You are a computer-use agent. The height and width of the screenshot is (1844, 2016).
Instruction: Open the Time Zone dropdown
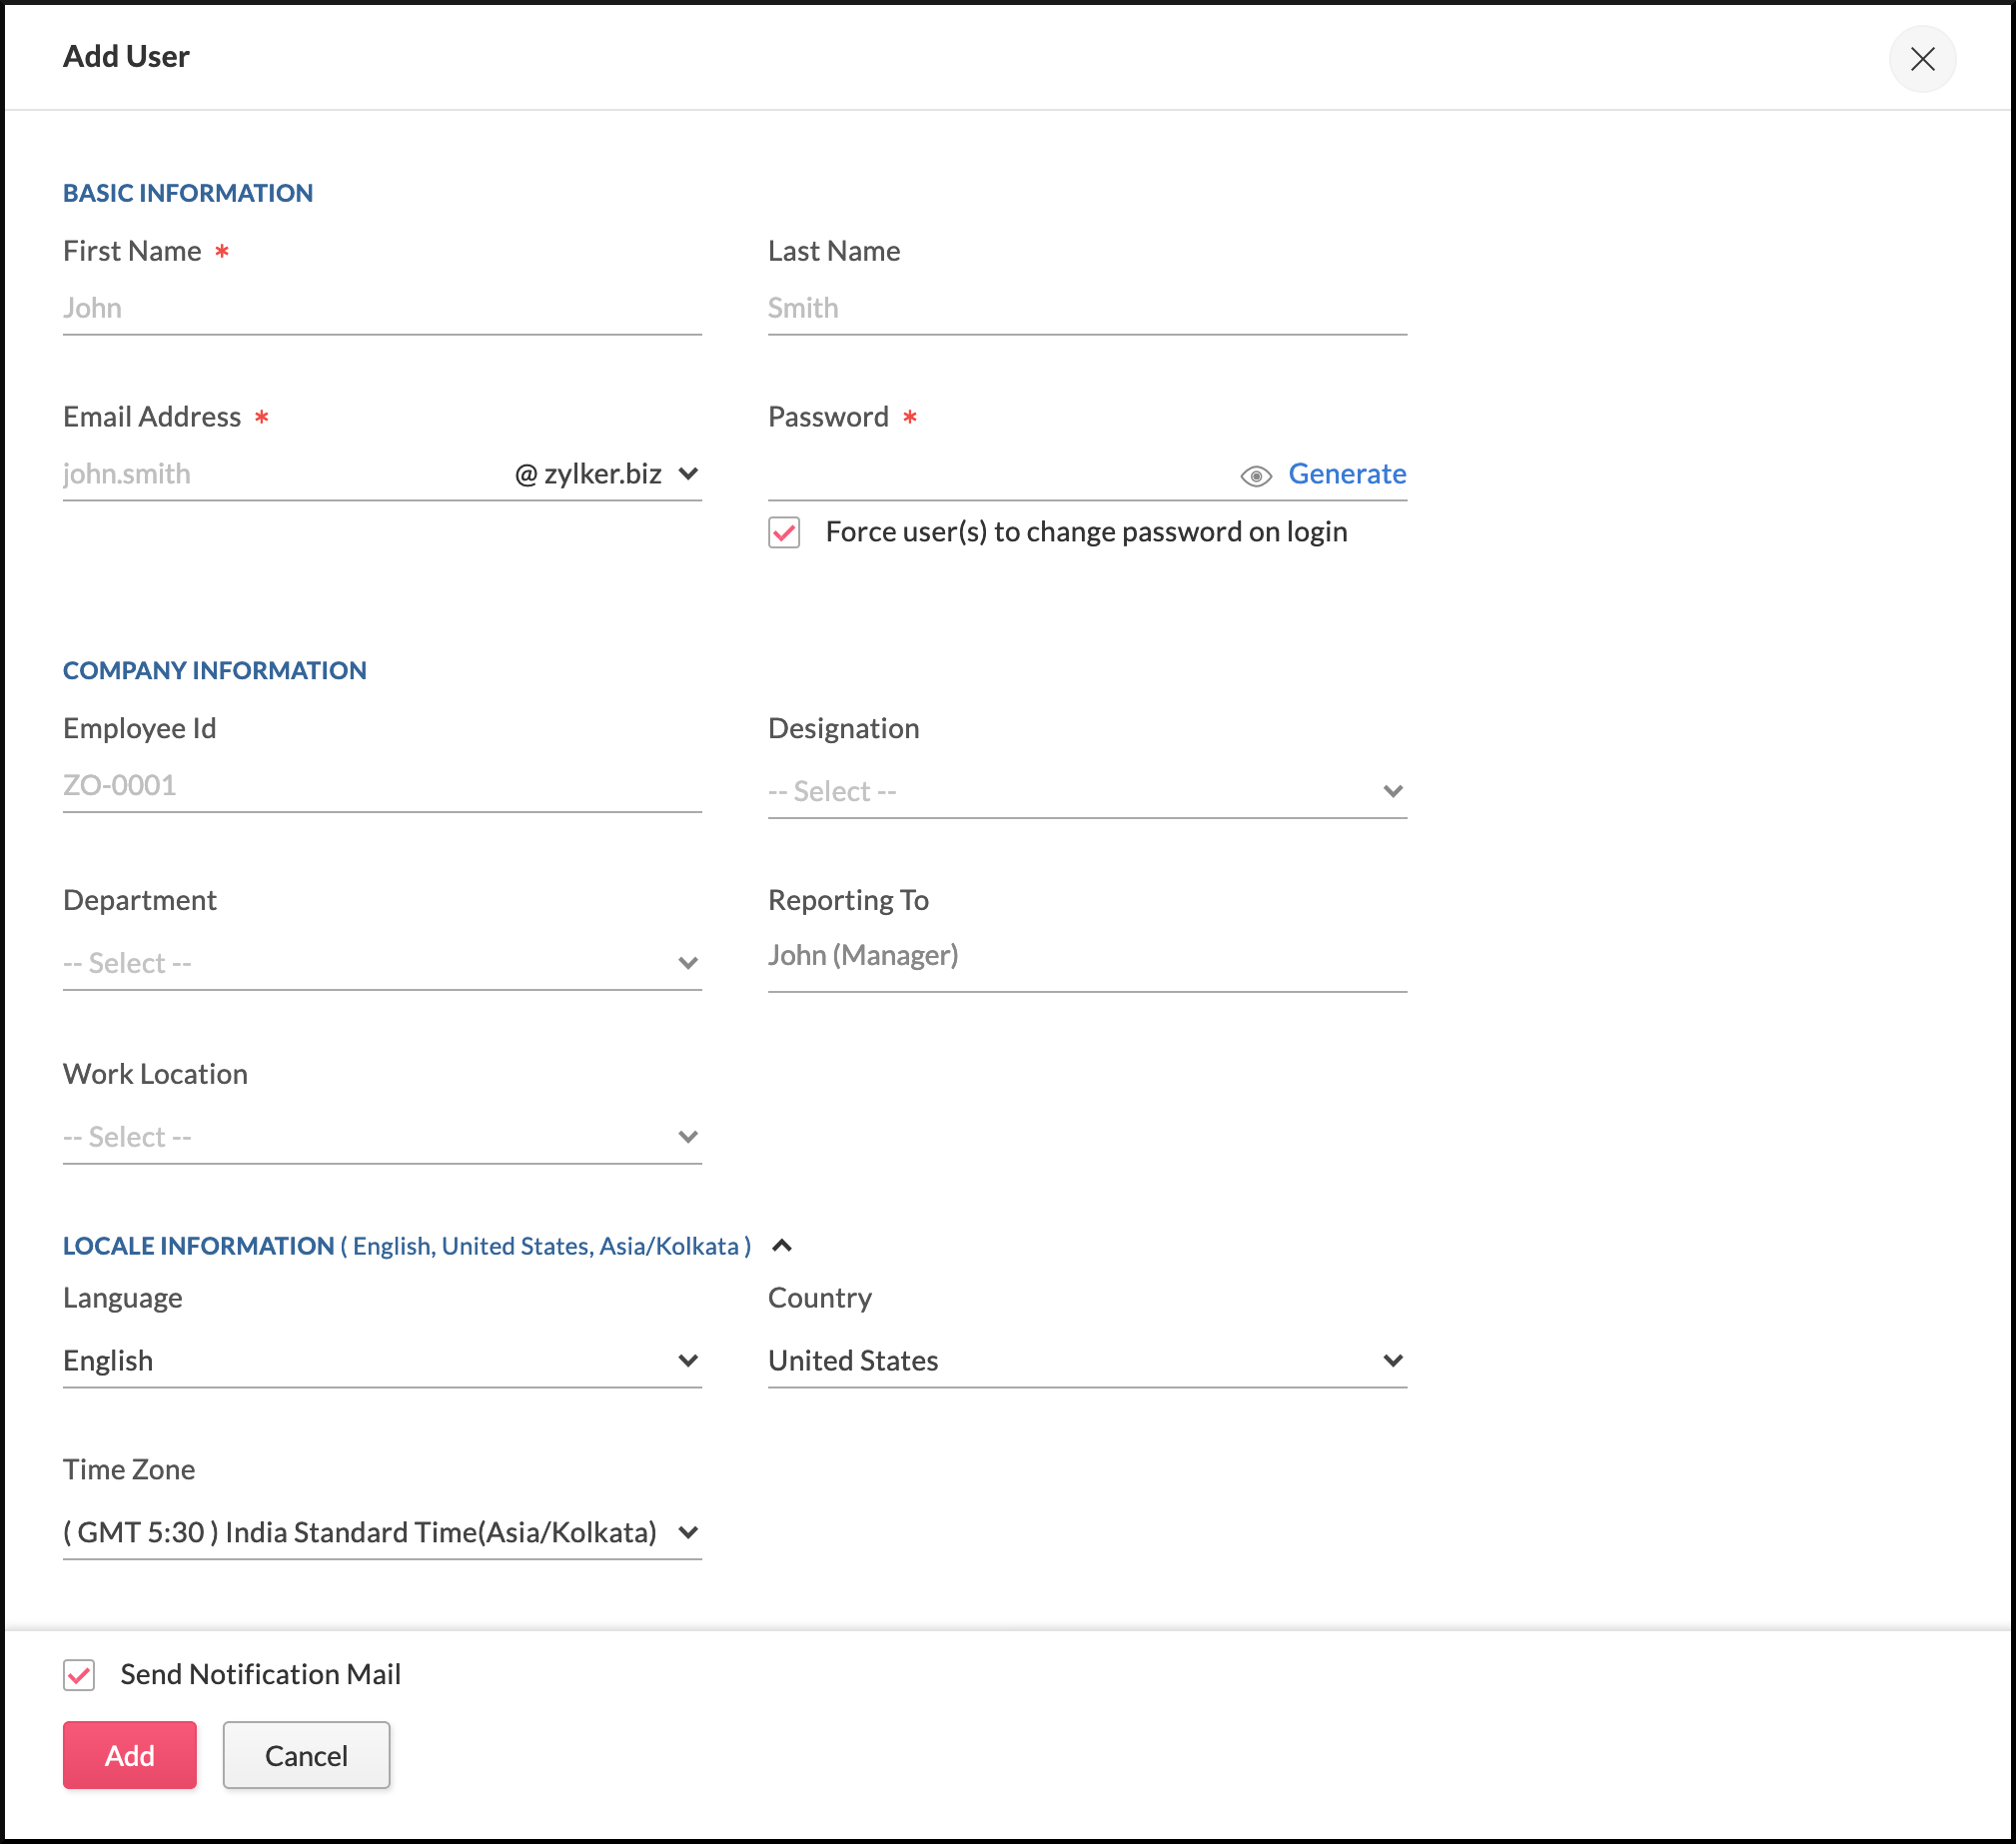tap(381, 1533)
